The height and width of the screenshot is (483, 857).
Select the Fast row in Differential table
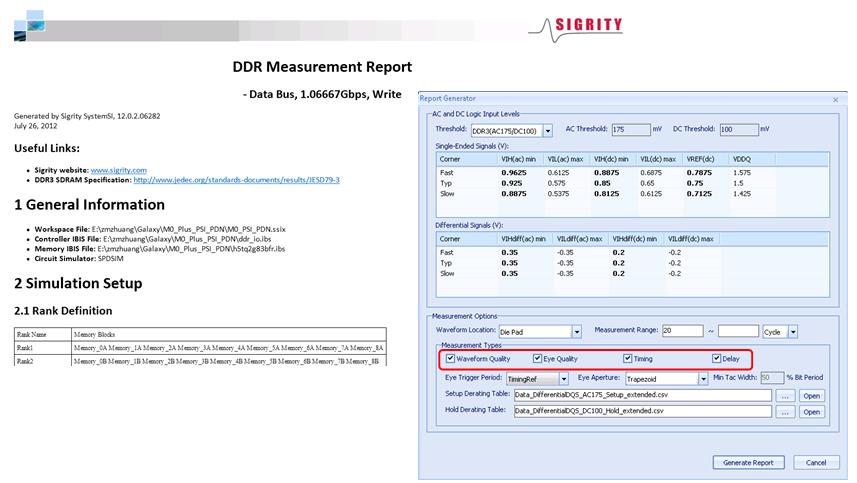point(632,252)
